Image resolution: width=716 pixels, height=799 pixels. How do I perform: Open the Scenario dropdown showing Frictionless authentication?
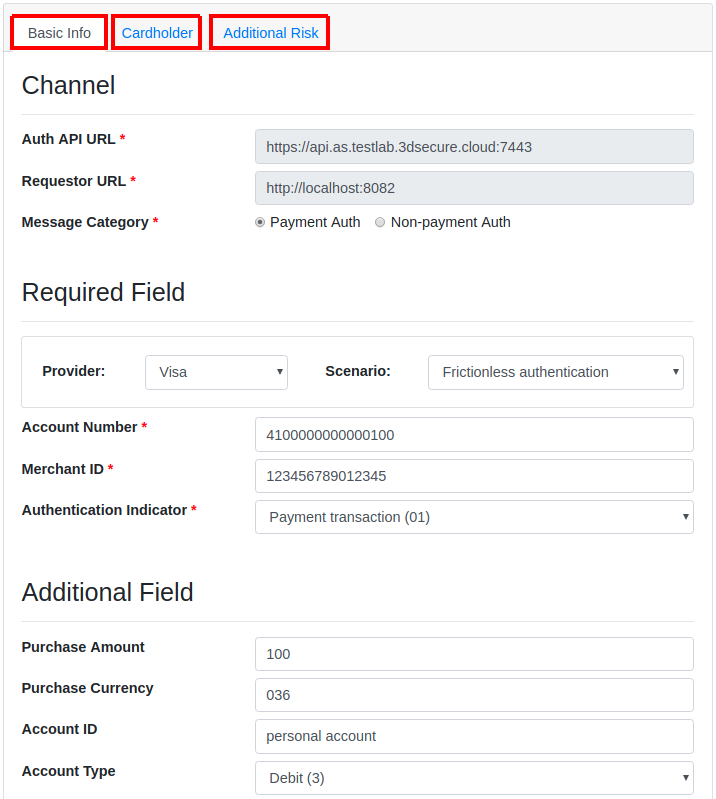coord(555,372)
